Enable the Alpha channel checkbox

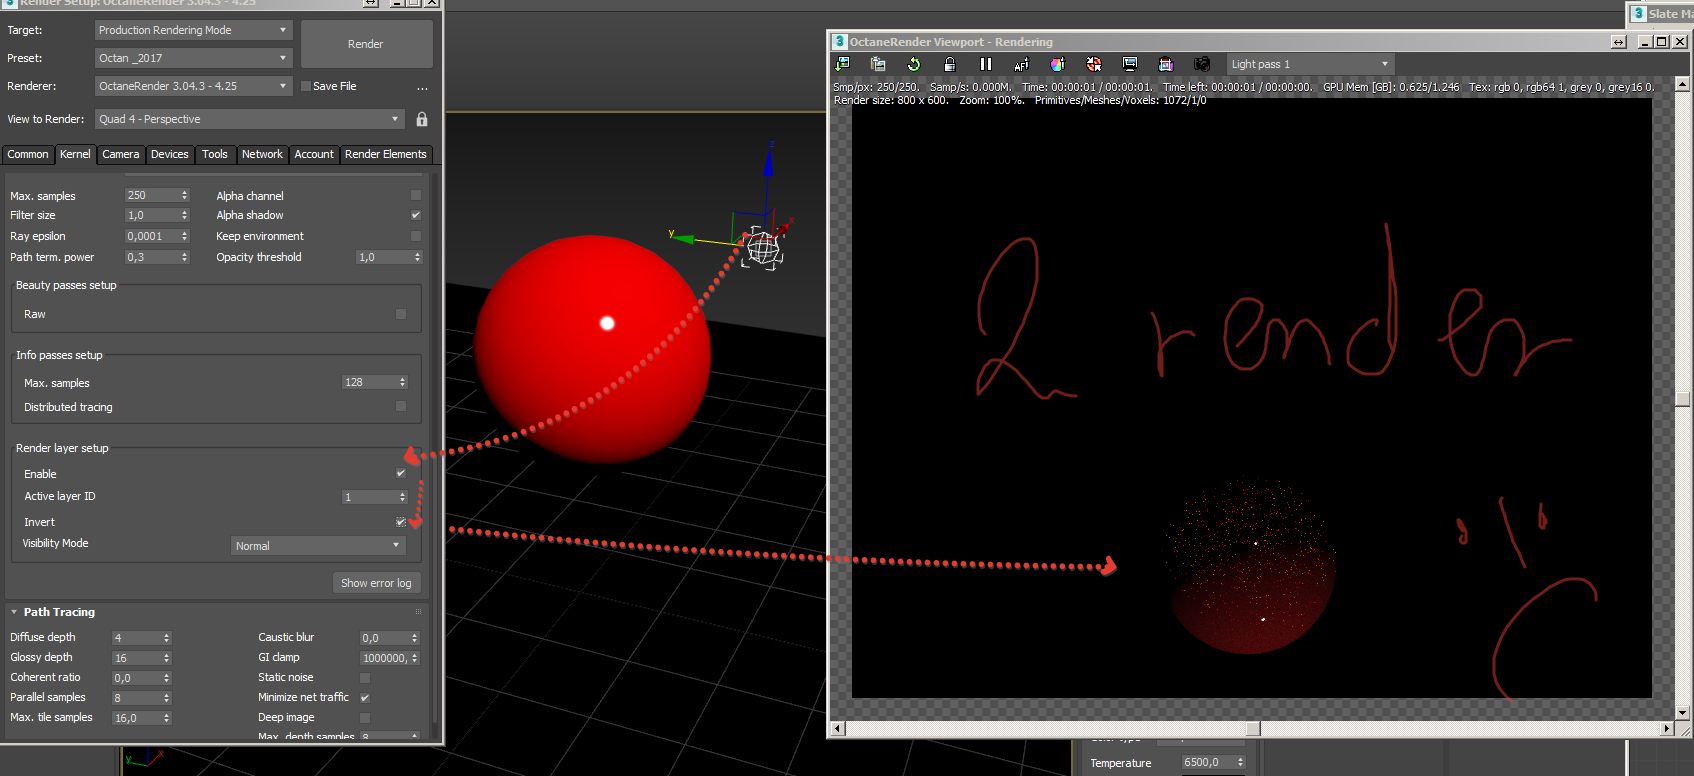(416, 196)
